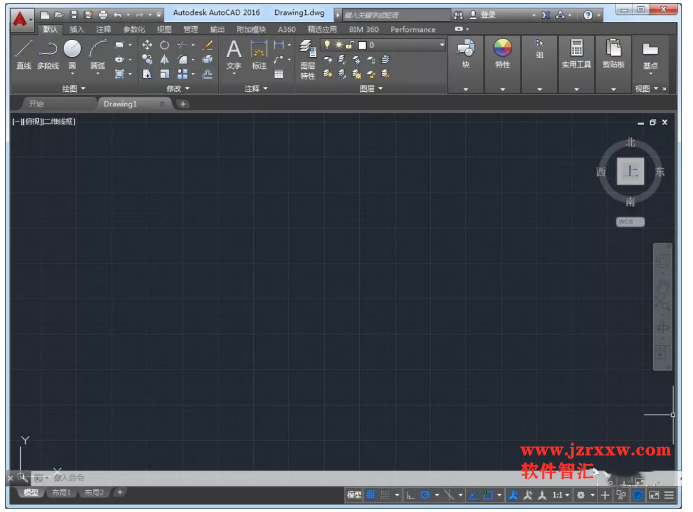Click the Pan hand icon in navigation bar

coord(662,286)
